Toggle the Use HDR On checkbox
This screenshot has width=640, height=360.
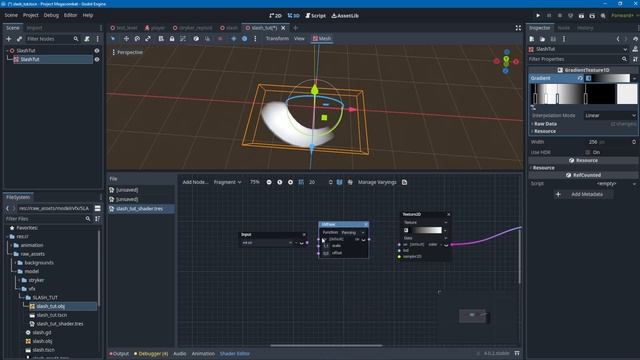click(x=588, y=152)
